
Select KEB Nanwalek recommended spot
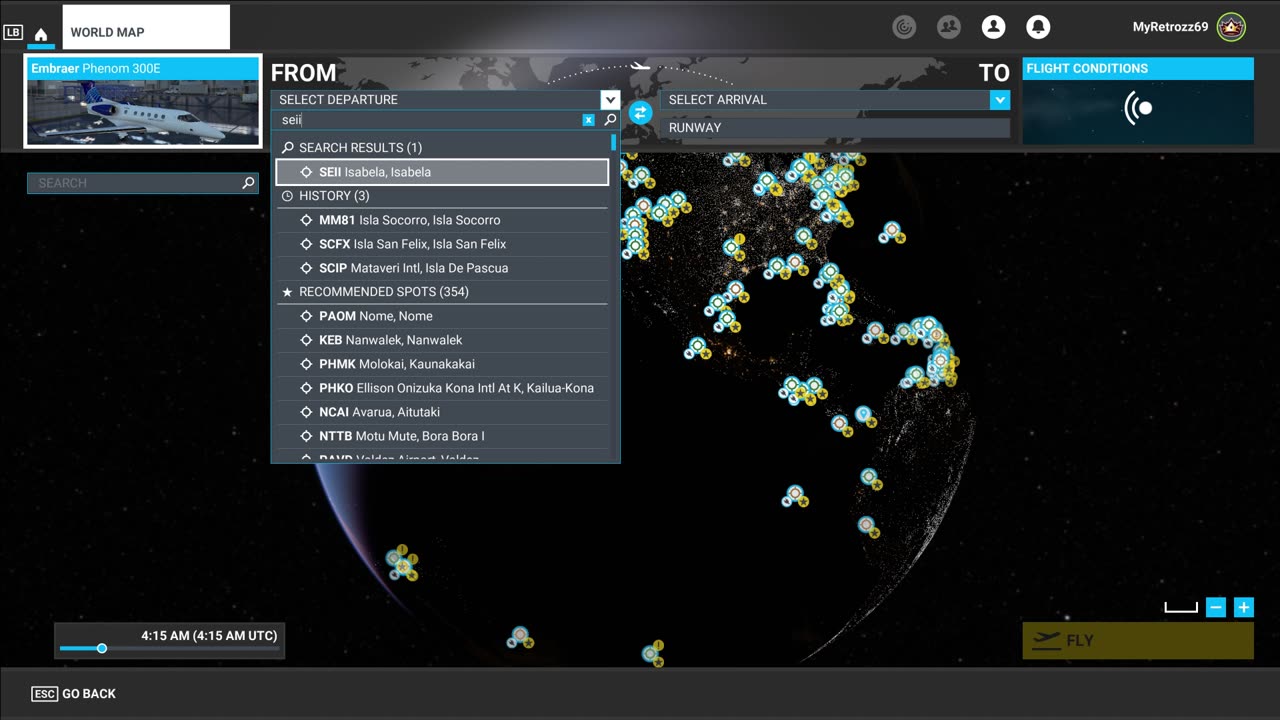click(442, 340)
